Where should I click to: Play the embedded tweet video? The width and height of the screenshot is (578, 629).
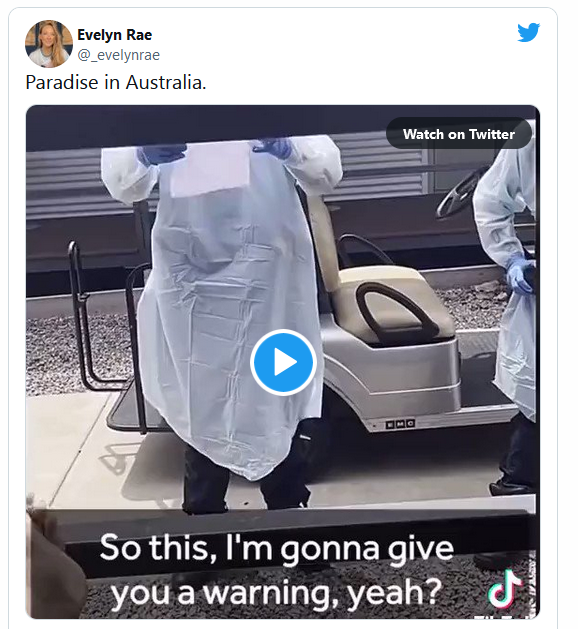[x=284, y=362]
